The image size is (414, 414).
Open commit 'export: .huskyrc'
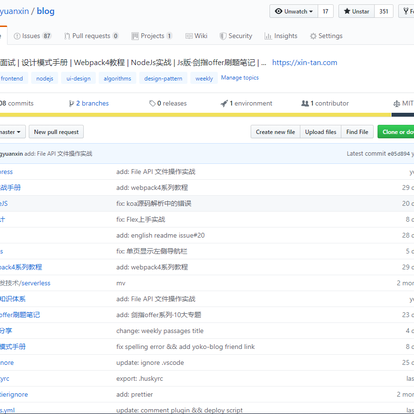click(x=140, y=379)
